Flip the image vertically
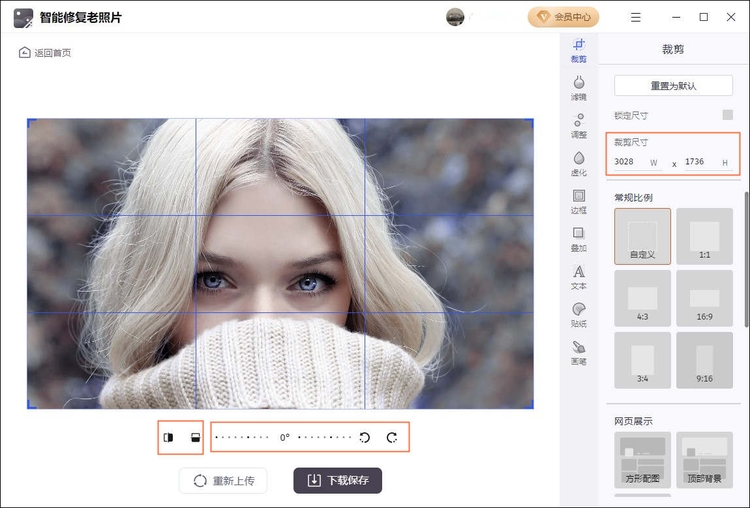Screen dimensions: 750x508 (x=194, y=437)
